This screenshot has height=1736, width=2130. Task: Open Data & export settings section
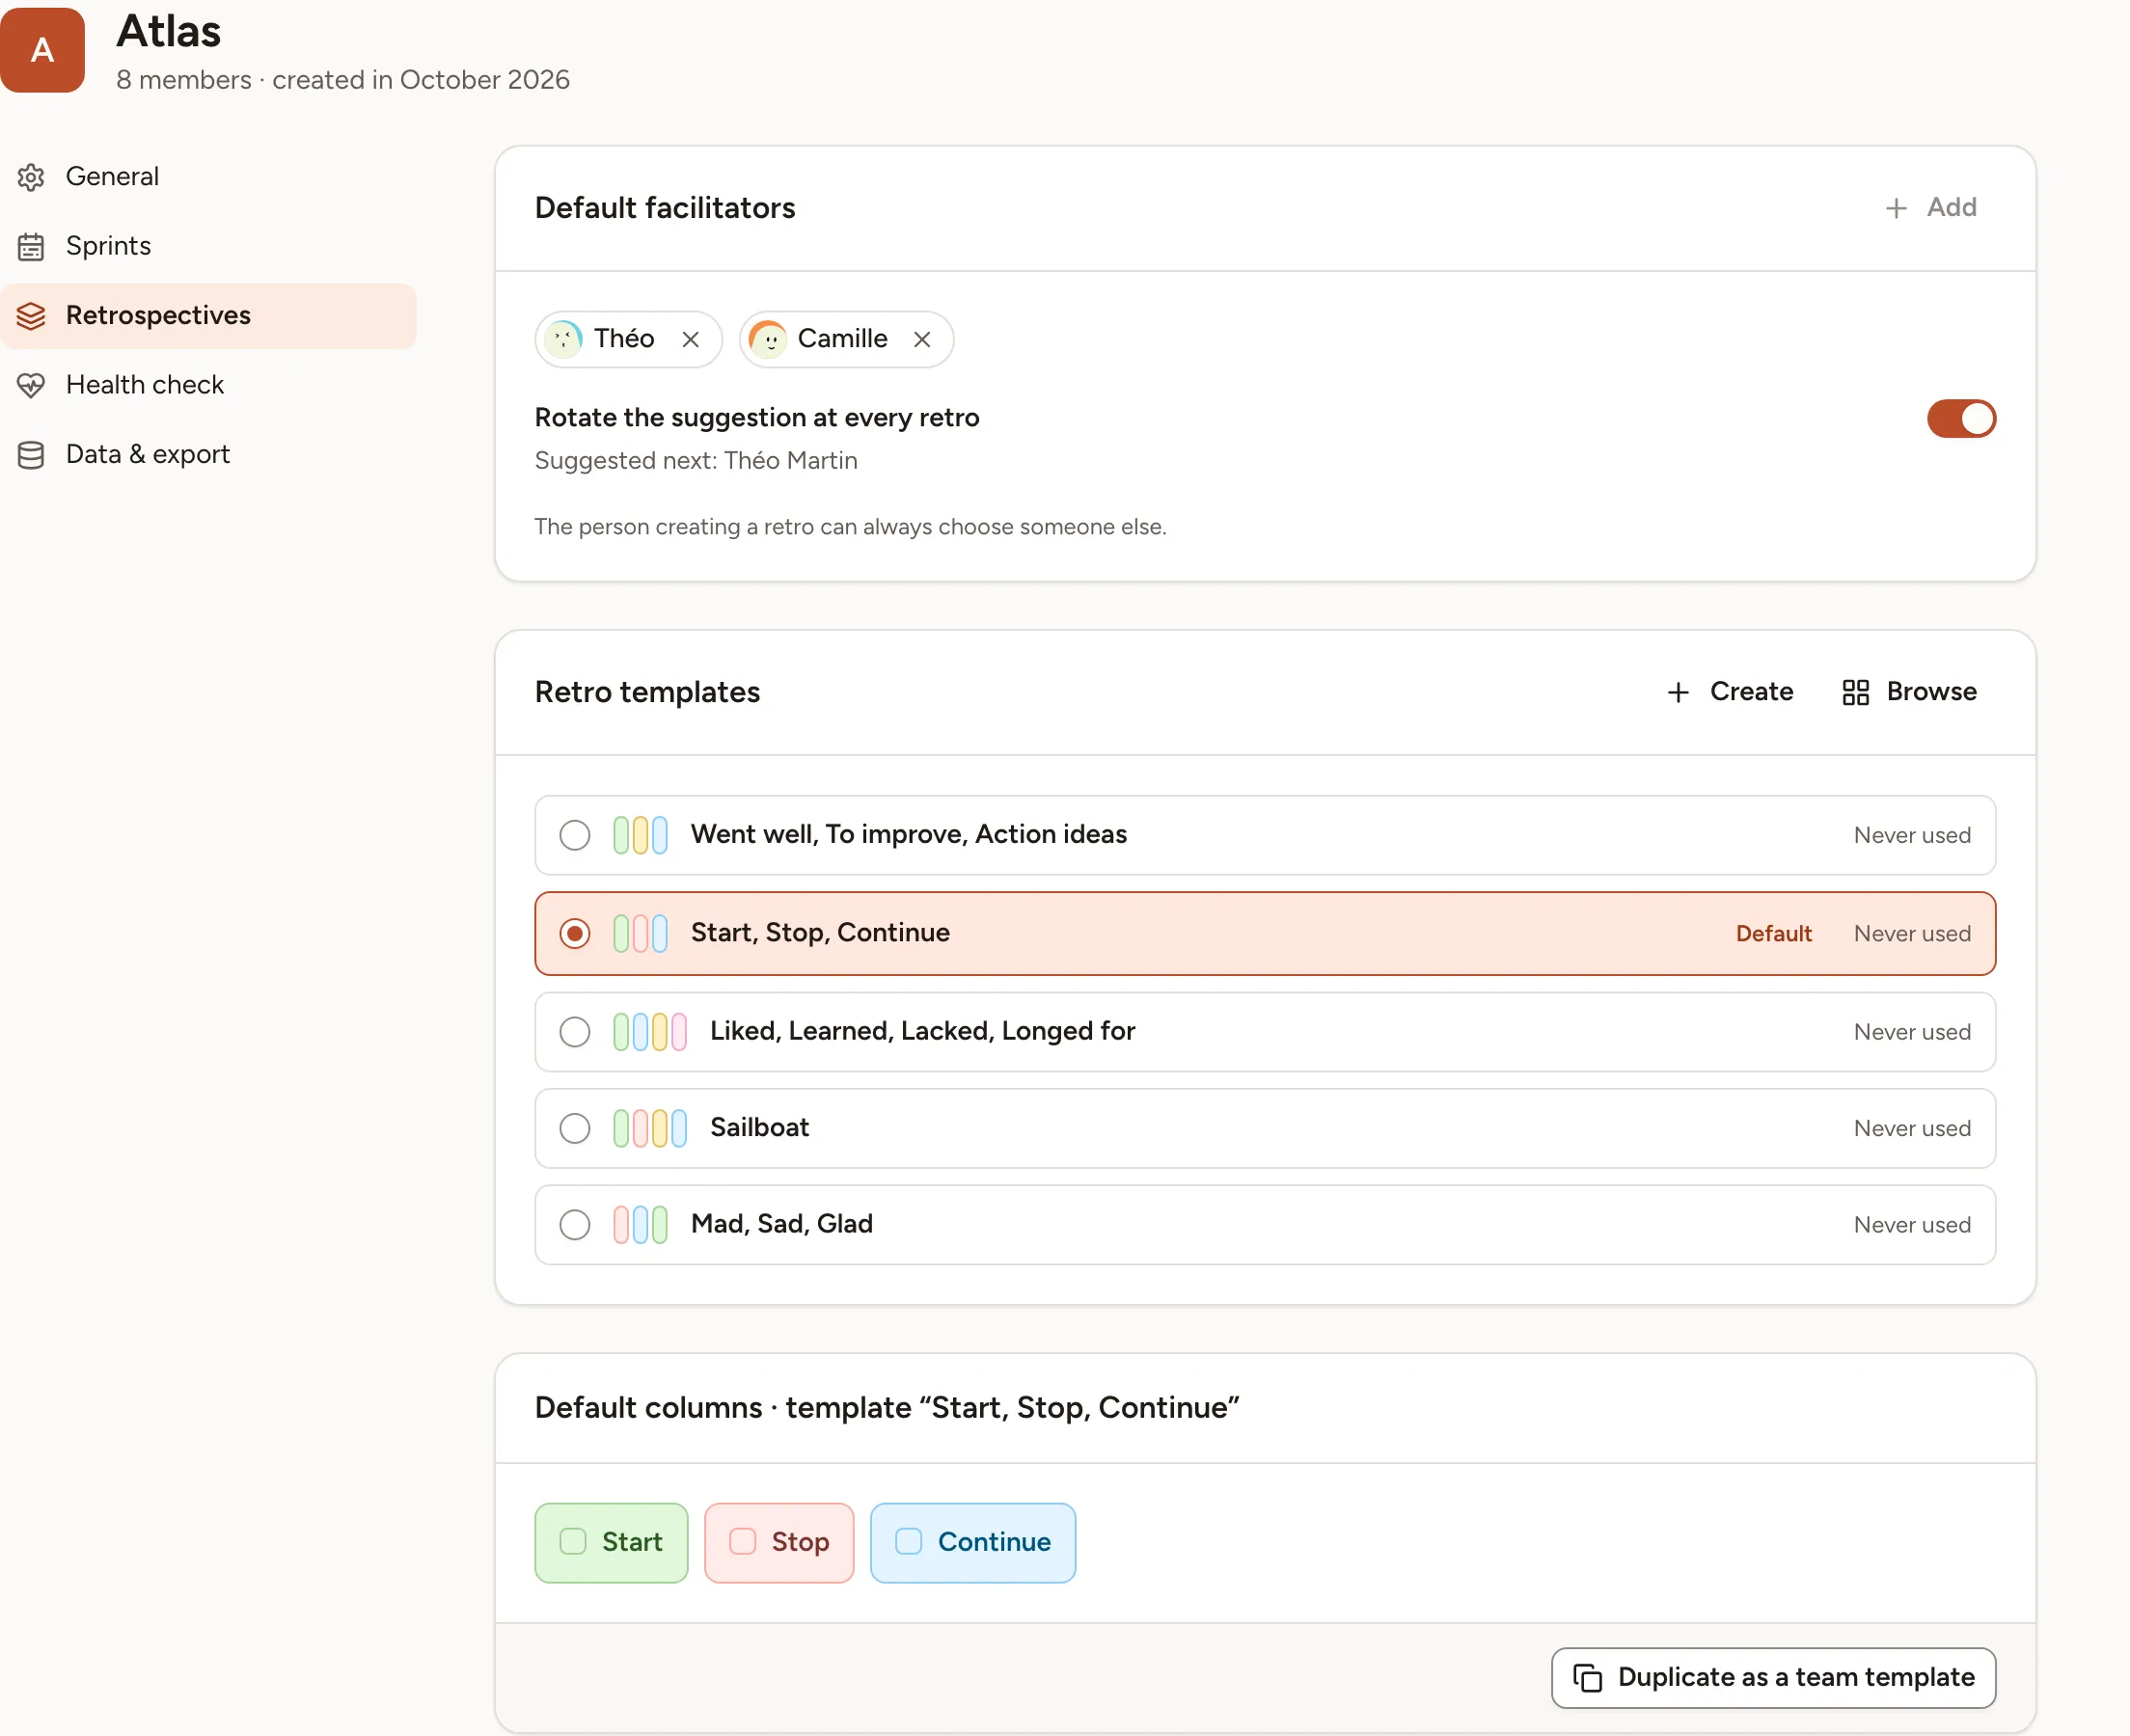(x=208, y=455)
